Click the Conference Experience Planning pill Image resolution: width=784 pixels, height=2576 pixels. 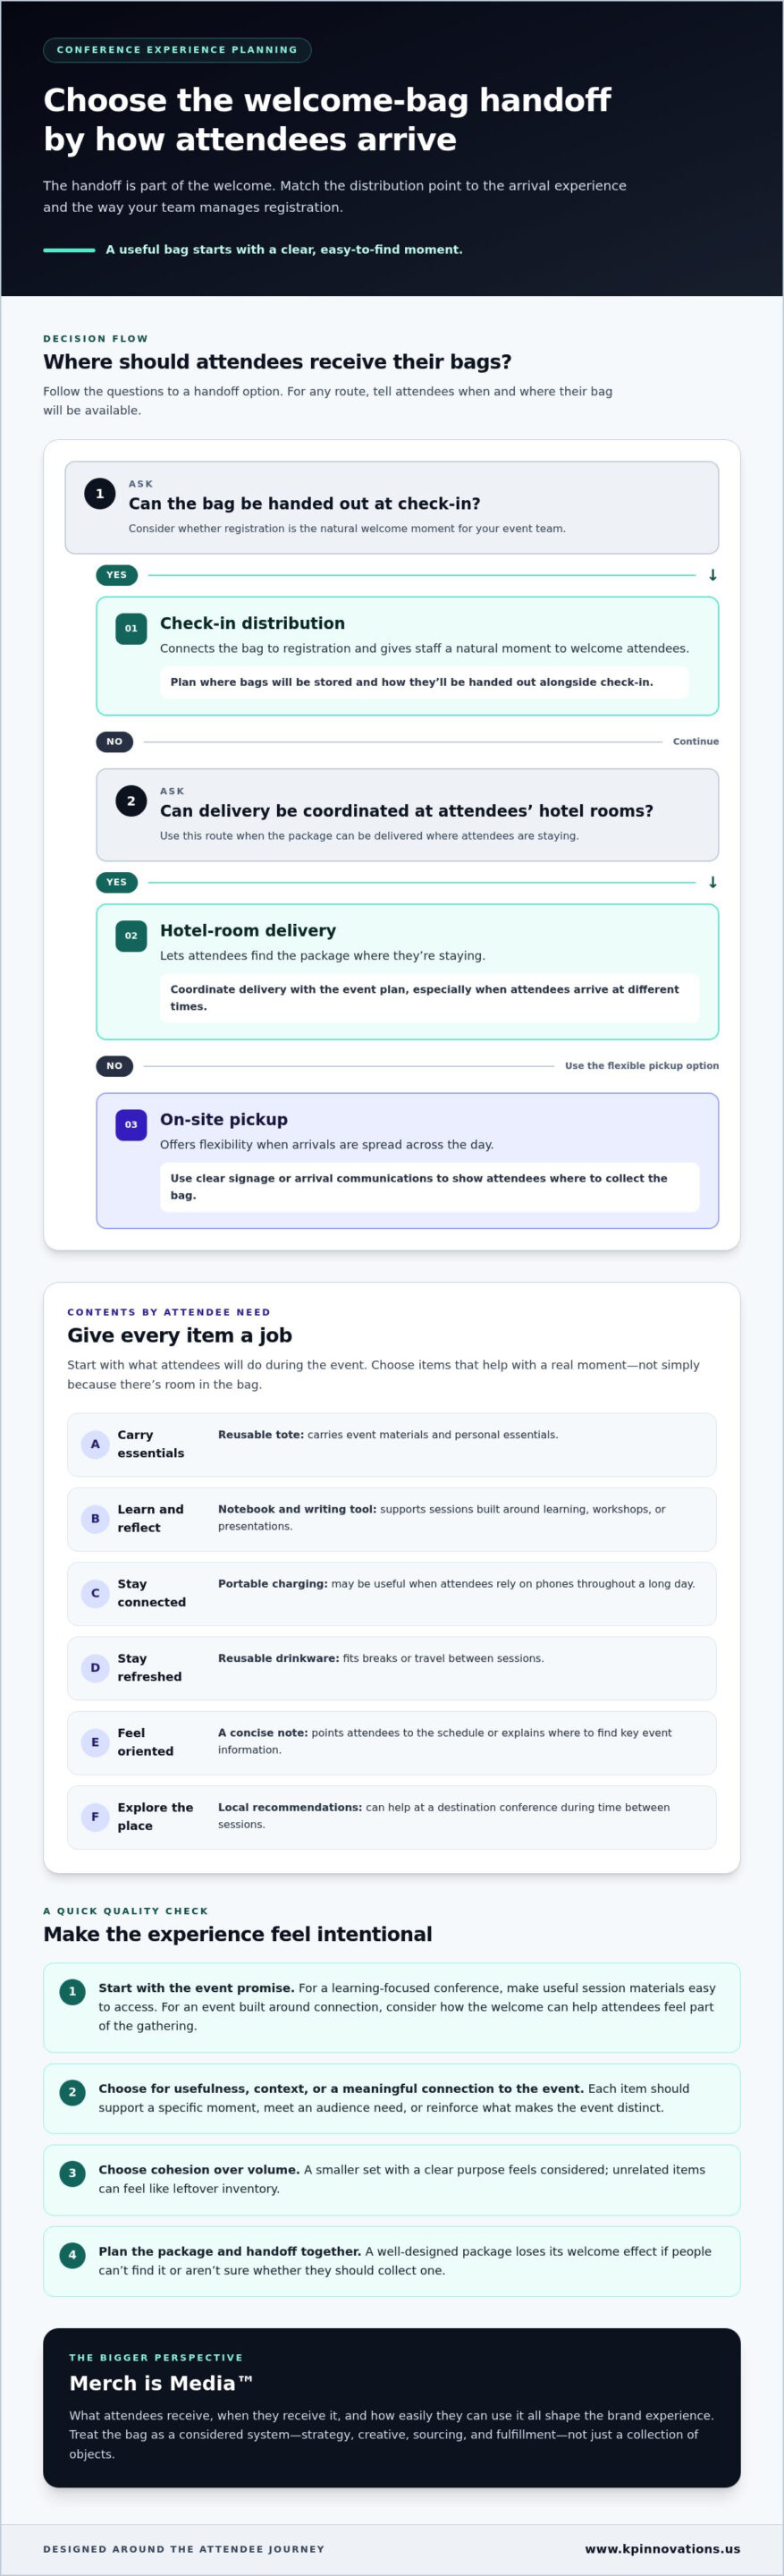(177, 50)
